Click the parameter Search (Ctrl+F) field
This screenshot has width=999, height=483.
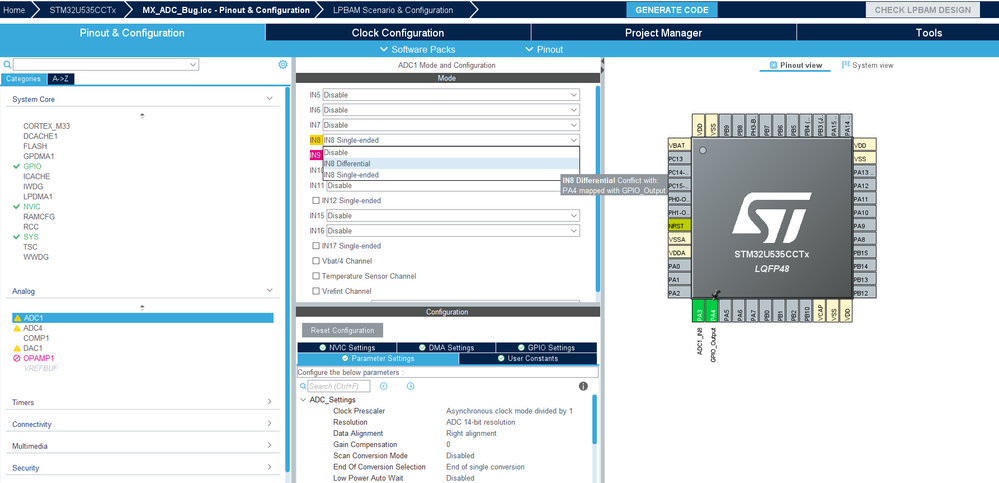[x=338, y=386]
